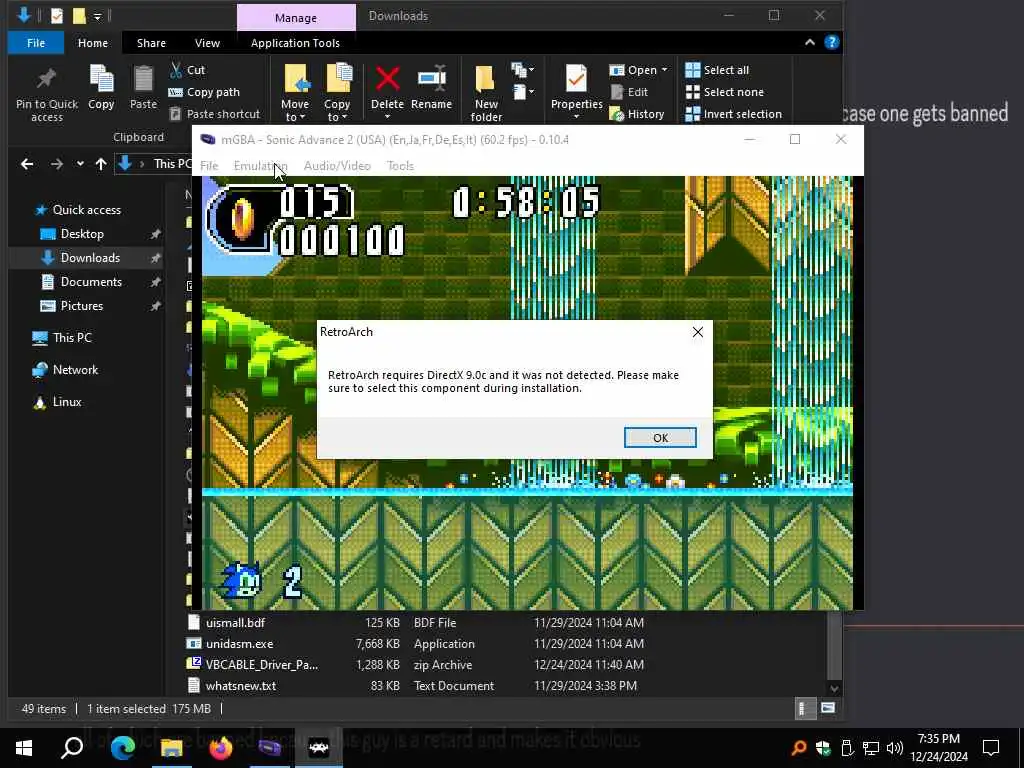Click Invert selection in ribbon
1024x768 pixels.
click(733, 114)
